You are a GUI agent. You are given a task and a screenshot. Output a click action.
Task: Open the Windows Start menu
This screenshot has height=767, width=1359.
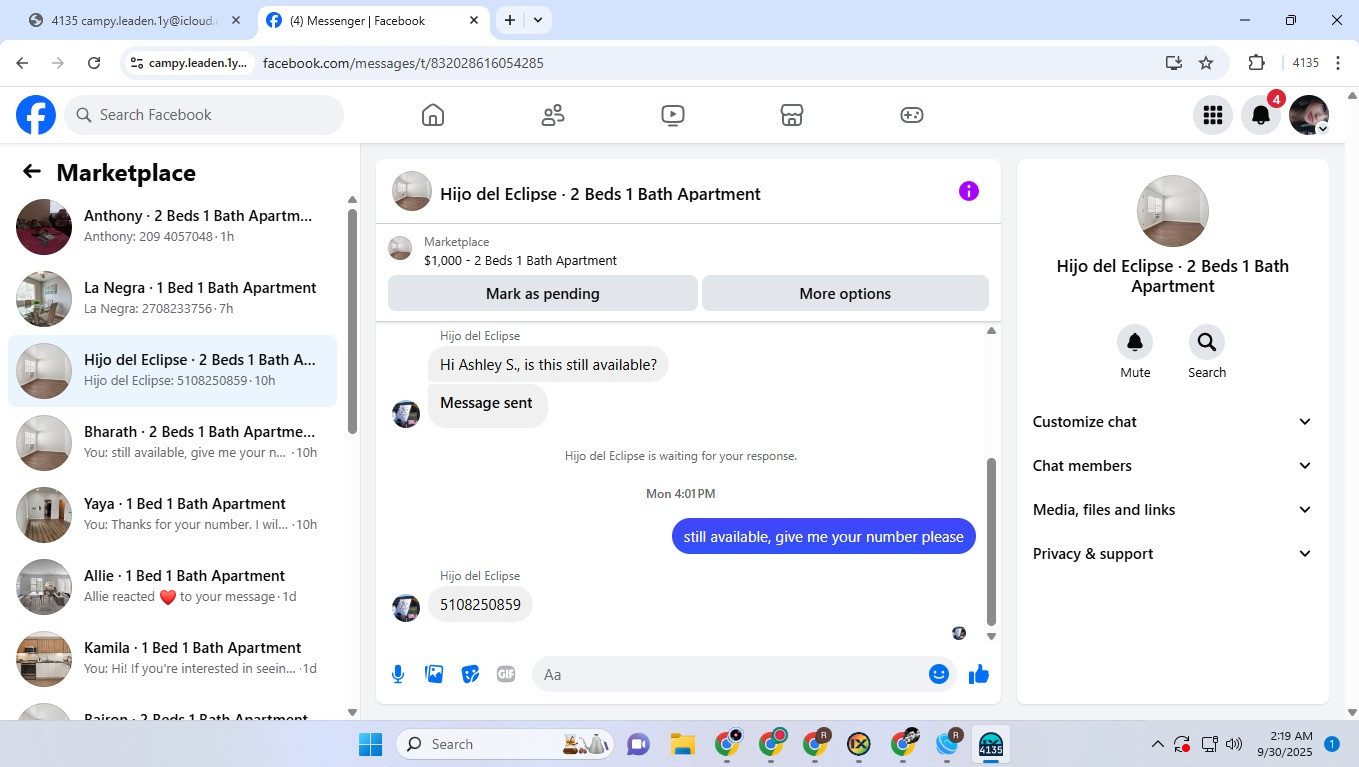point(371,744)
